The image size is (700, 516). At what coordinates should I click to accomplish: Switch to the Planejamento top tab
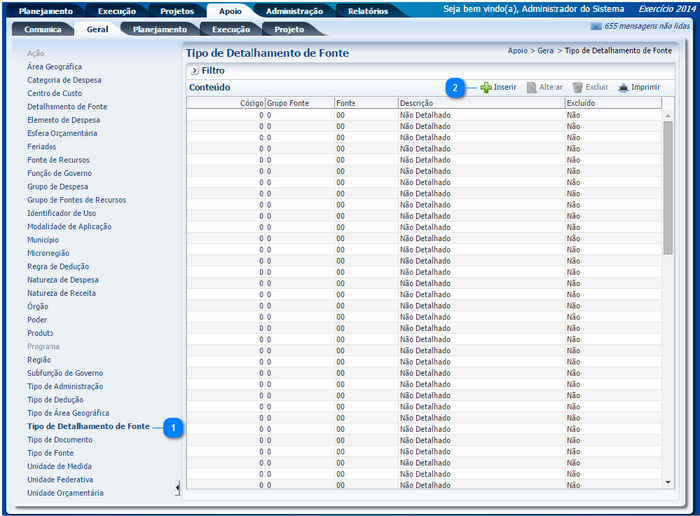(46, 11)
